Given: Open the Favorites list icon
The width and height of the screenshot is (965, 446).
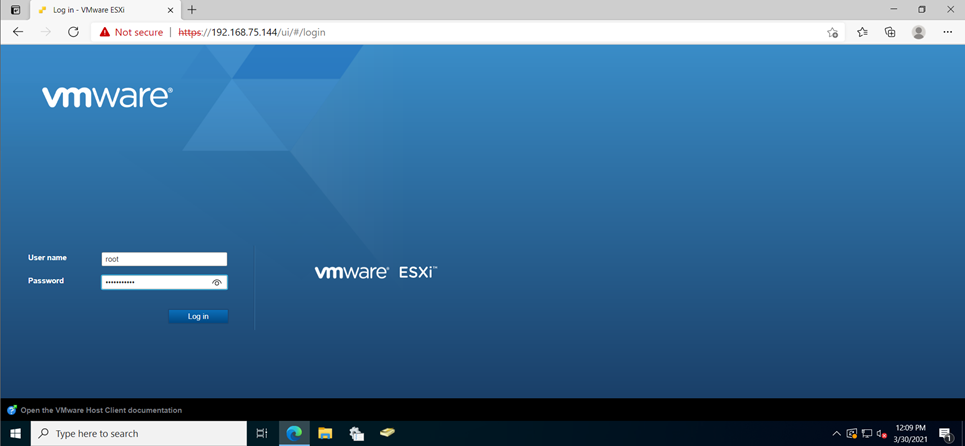Looking at the screenshot, I should coord(862,32).
